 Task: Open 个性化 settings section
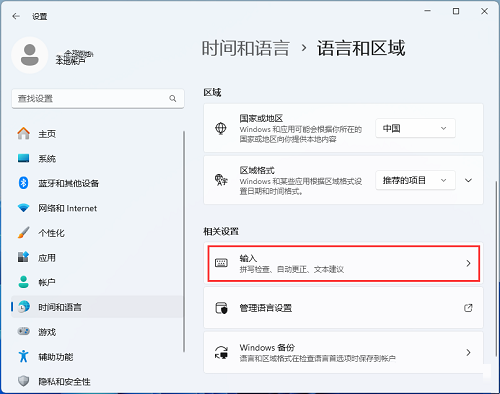[x=97, y=233]
